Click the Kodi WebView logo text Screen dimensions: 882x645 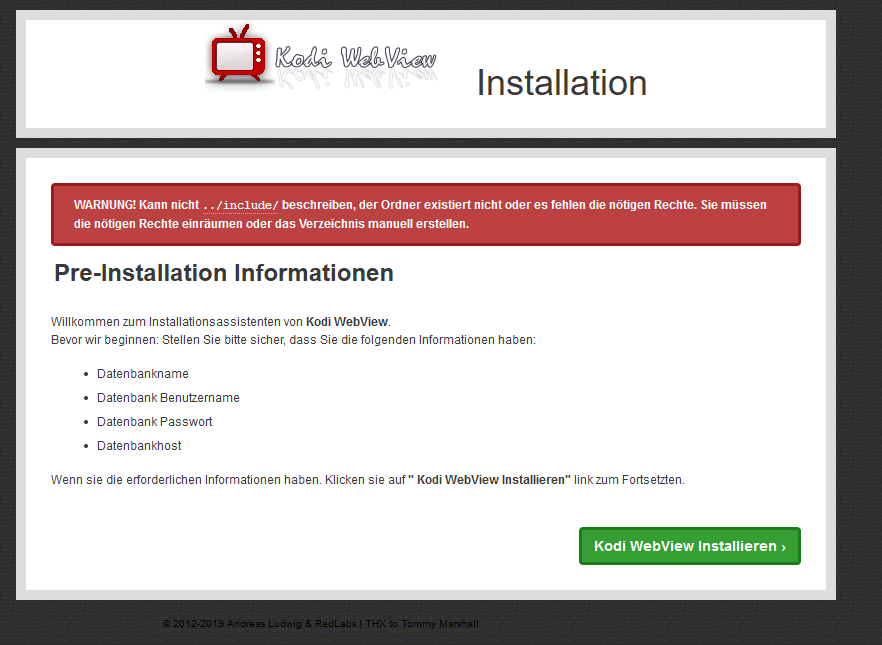(356, 57)
